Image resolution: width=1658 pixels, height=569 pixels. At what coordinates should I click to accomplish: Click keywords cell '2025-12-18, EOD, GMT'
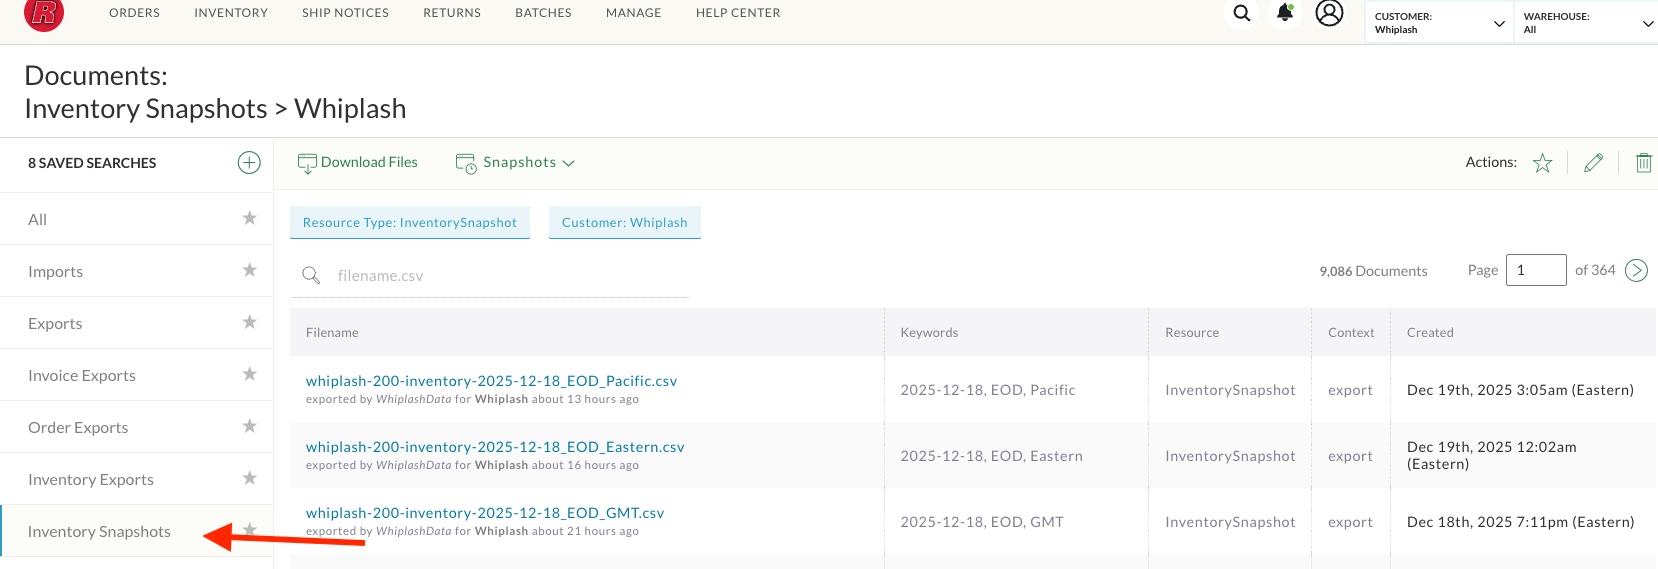(982, 522)
